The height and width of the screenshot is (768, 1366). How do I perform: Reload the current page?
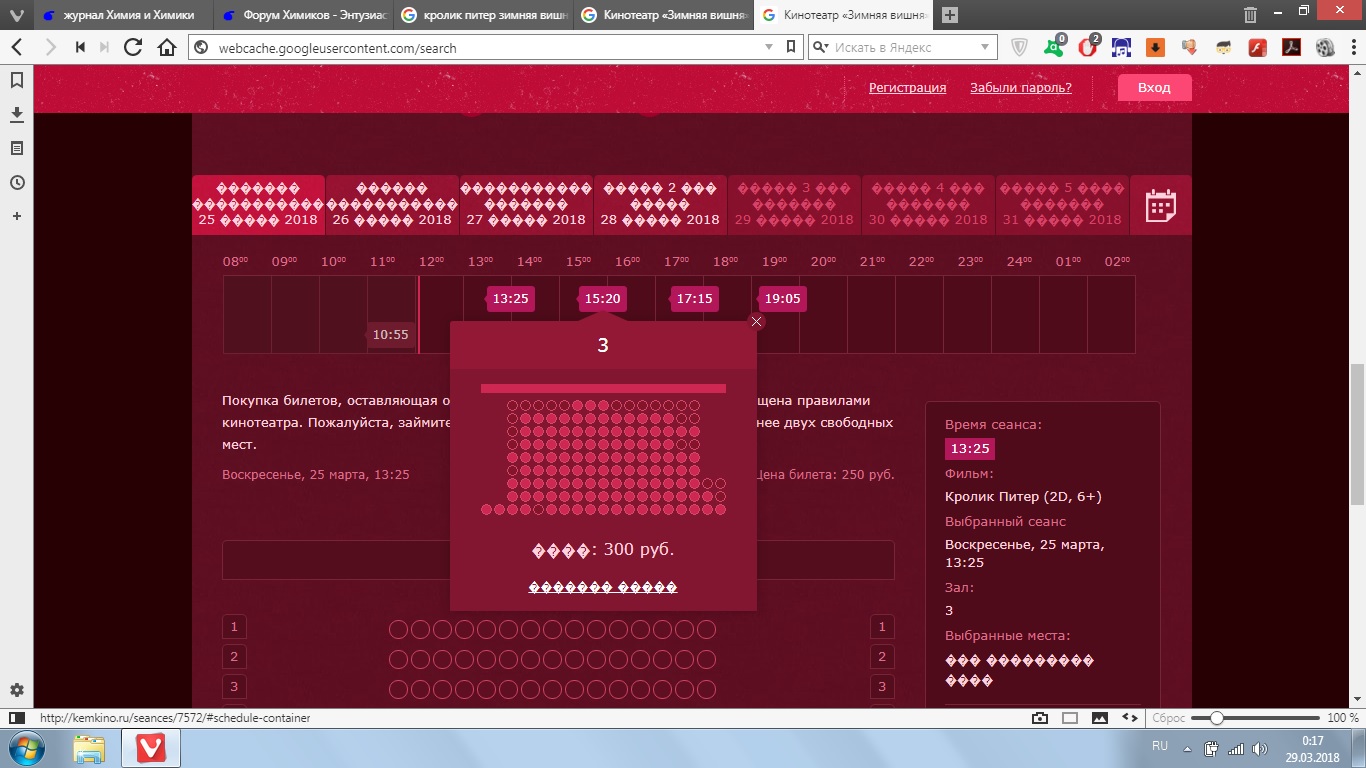click(x=132, y=47)
